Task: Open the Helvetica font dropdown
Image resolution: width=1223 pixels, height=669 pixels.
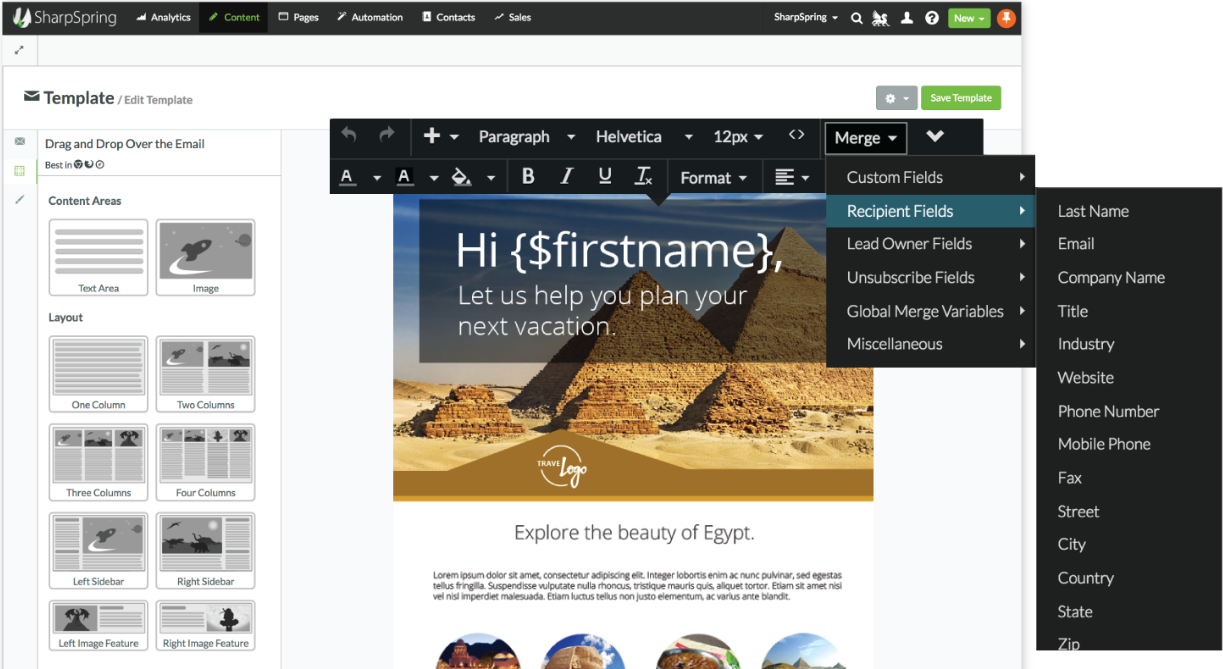Action: click(x=643, y=137)
